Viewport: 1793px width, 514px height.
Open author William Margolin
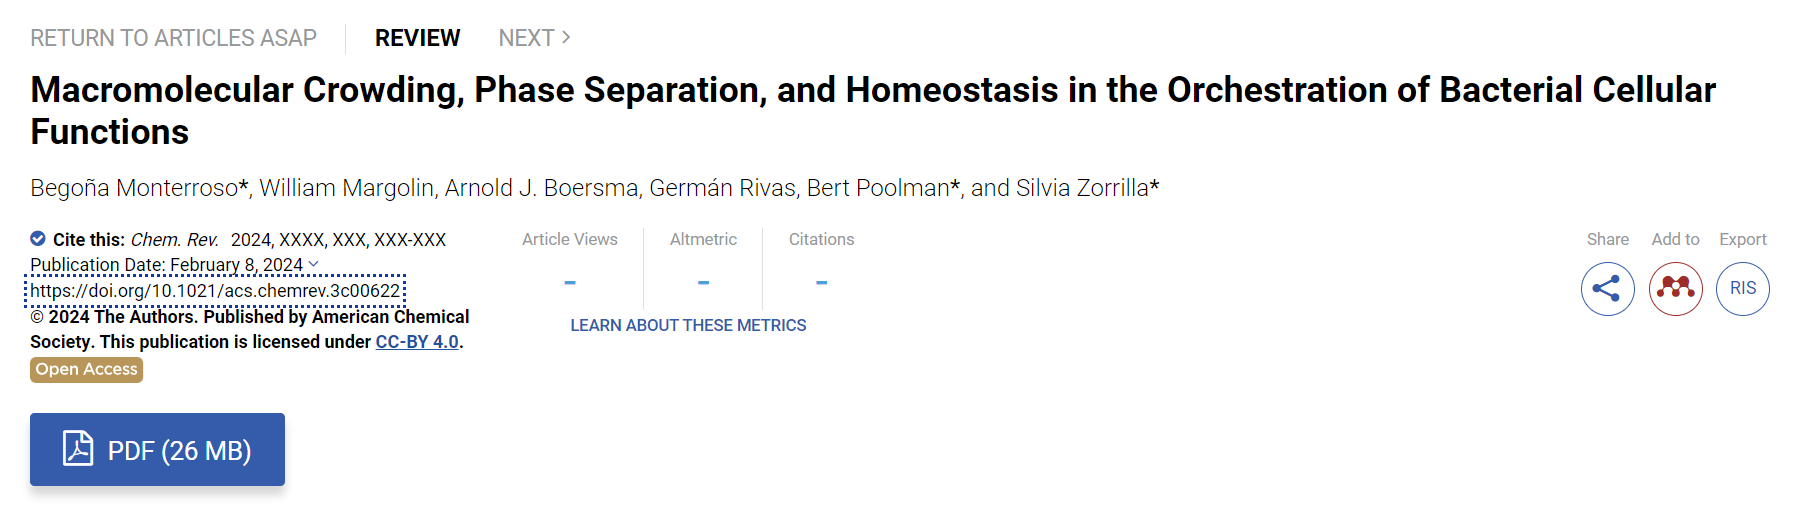coord(346,188)
